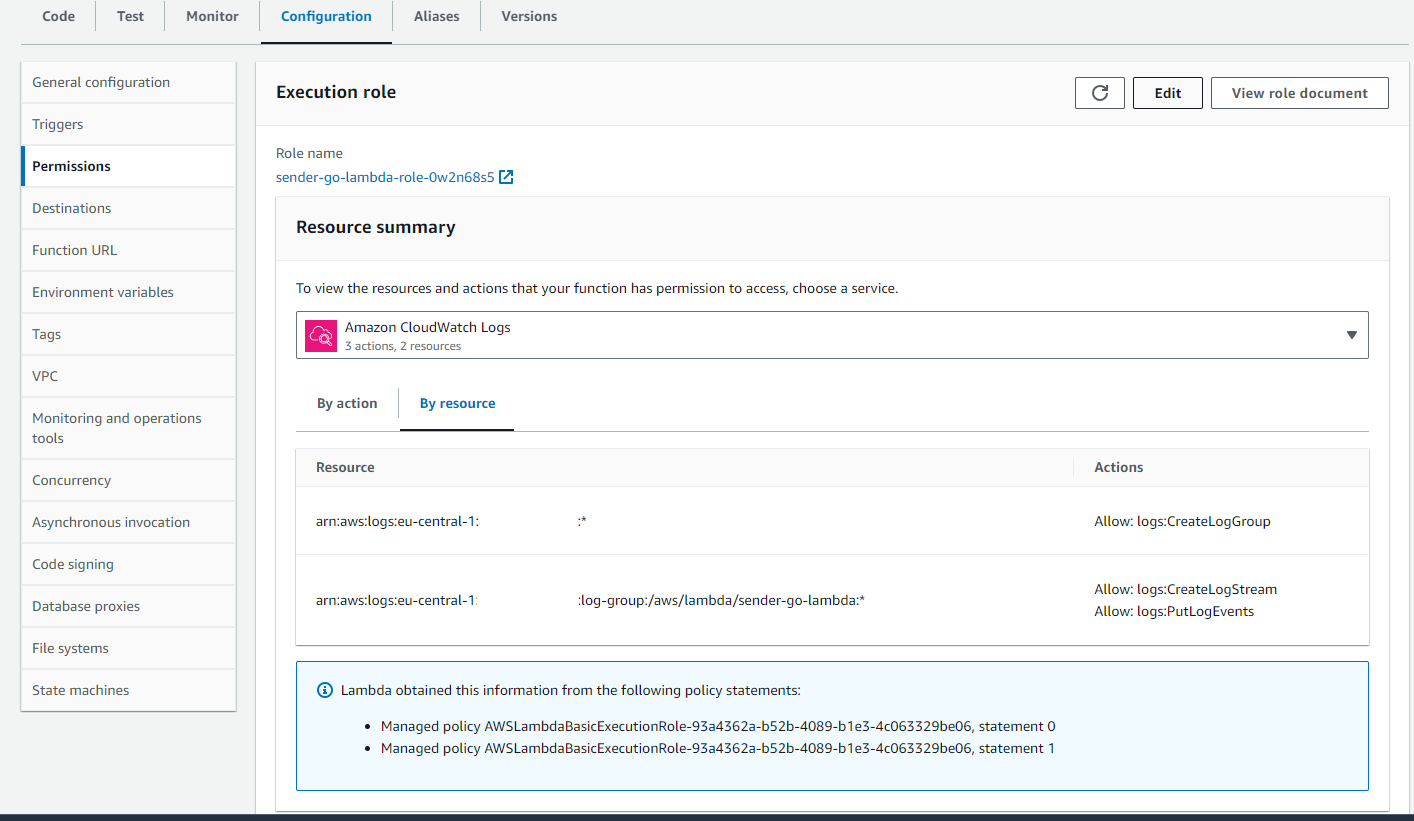Switch to the Test tab
Image resolution: width=1414 pixels, height=821 pixels.
click(x=130, y=16)
